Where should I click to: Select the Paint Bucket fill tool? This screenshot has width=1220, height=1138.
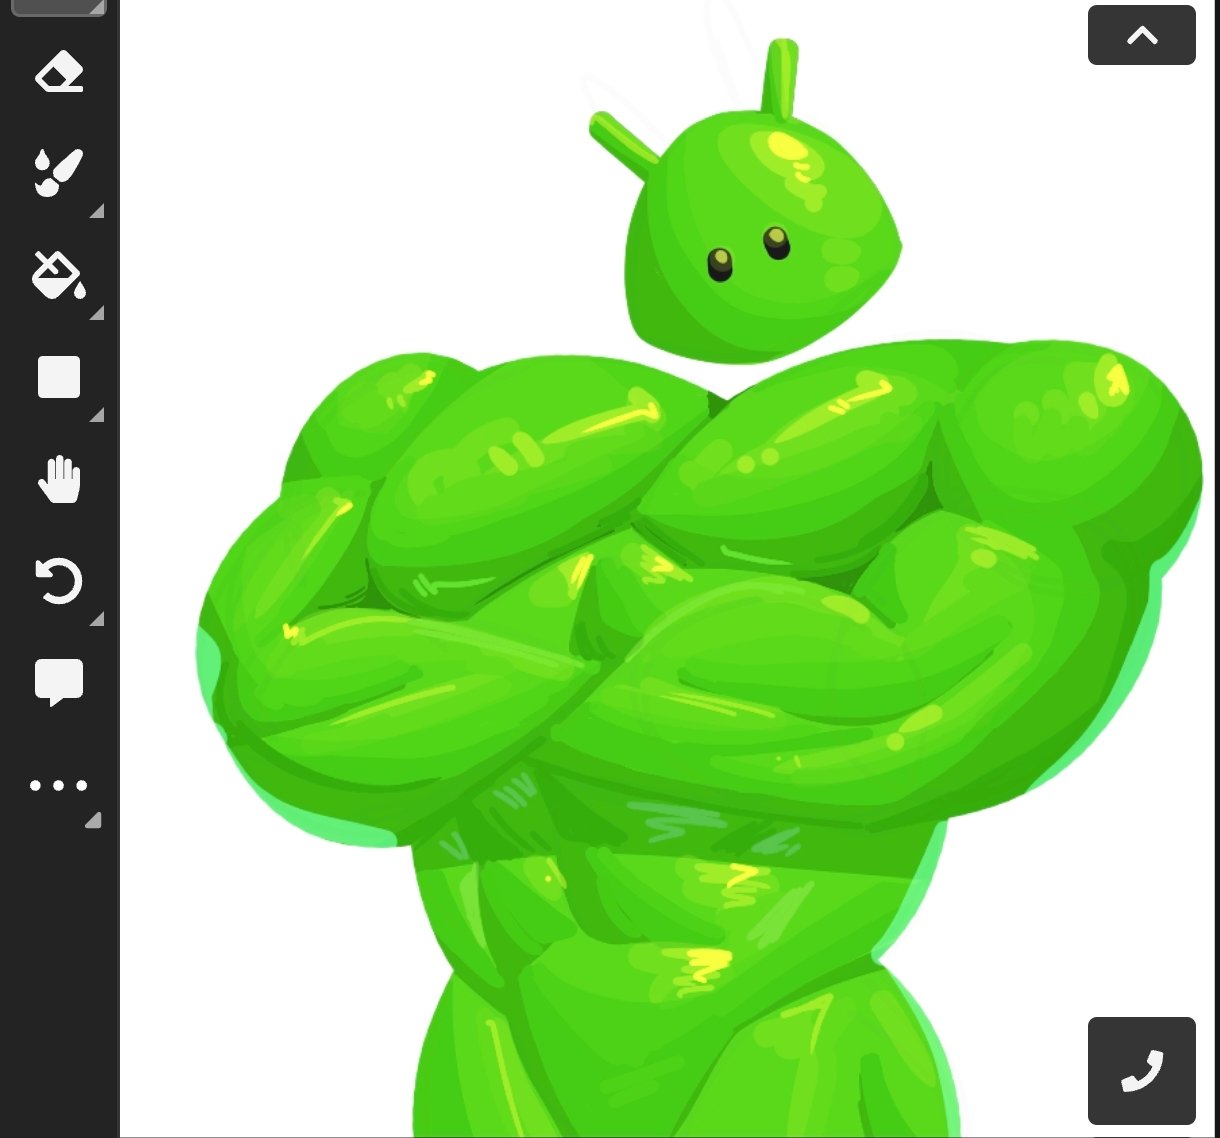pos(59,275)
